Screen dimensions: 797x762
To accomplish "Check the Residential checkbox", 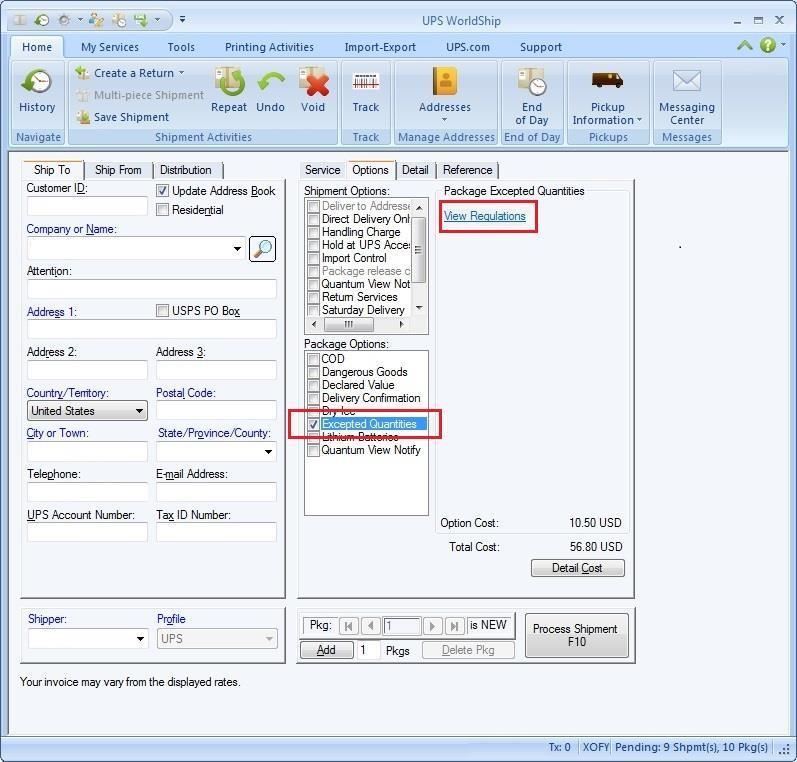I will pyautogui.click(x=162, y=209).
